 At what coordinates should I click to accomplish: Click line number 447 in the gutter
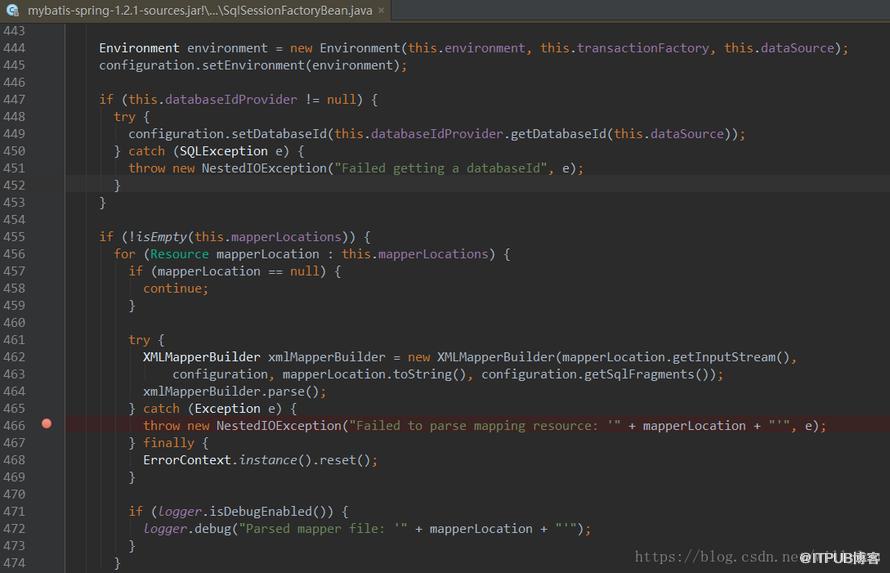[14, 100]
